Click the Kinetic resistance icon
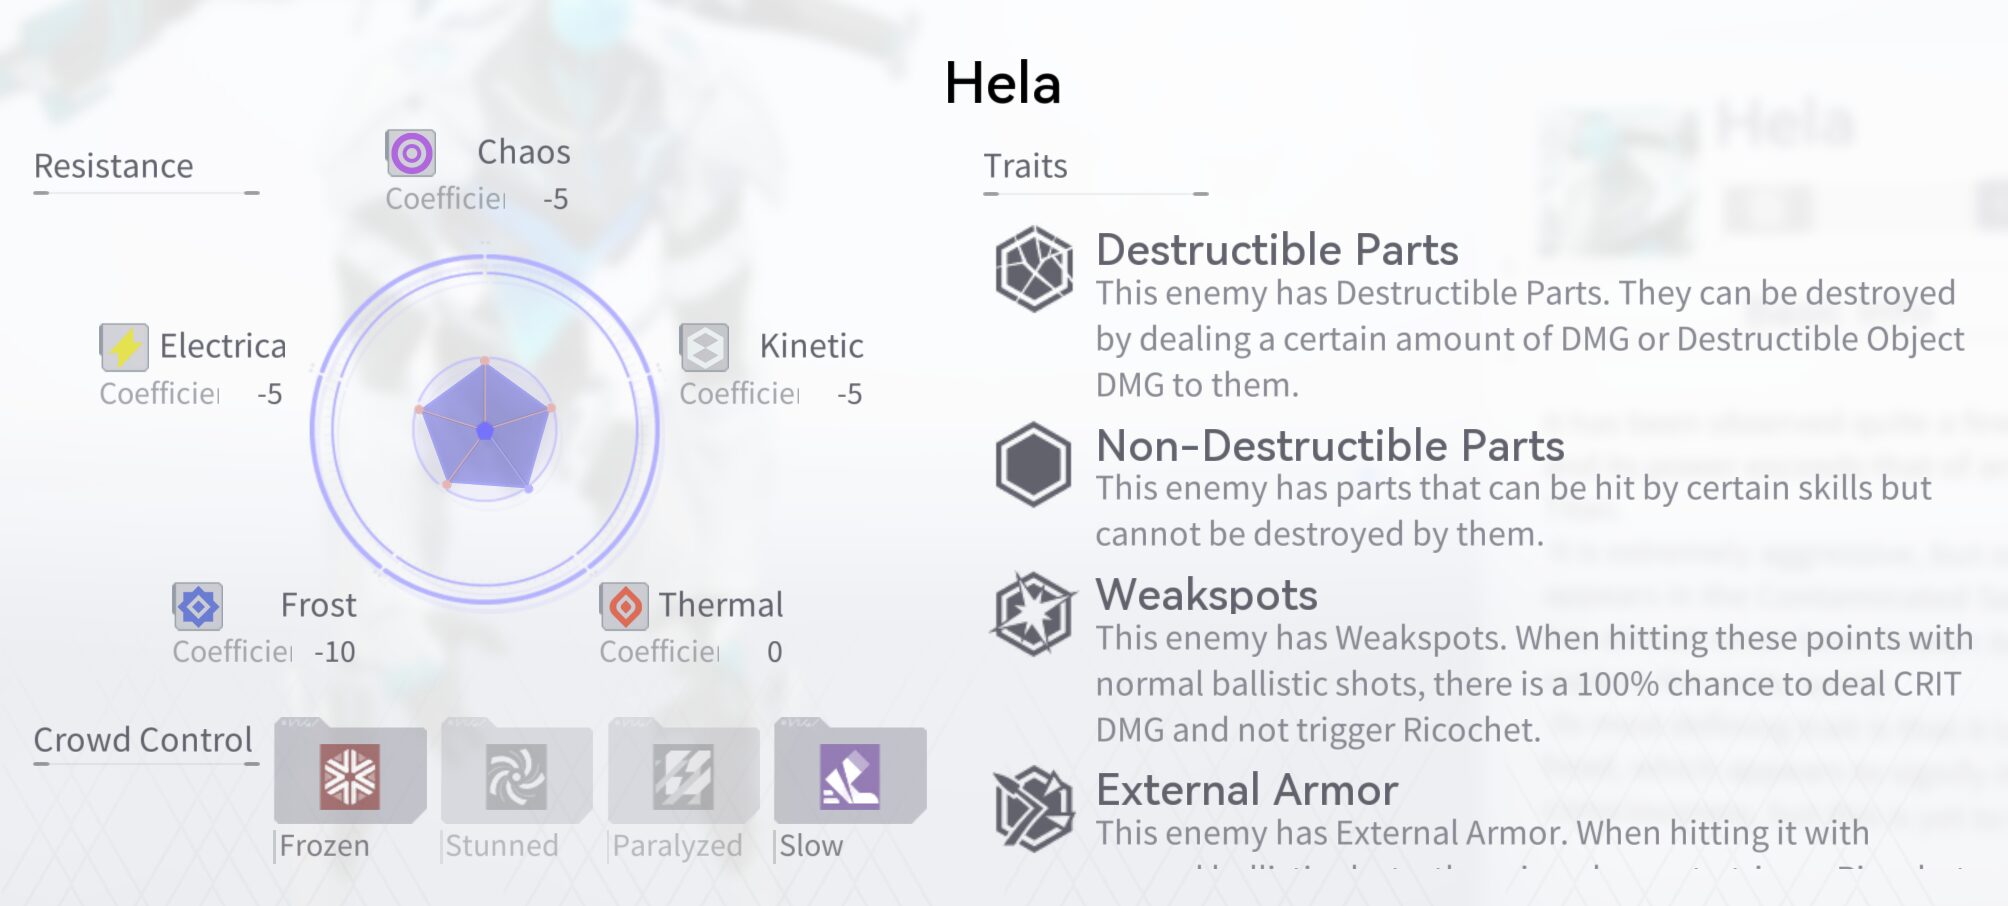The image size is (2008, 906). click(x=704, y=347)
